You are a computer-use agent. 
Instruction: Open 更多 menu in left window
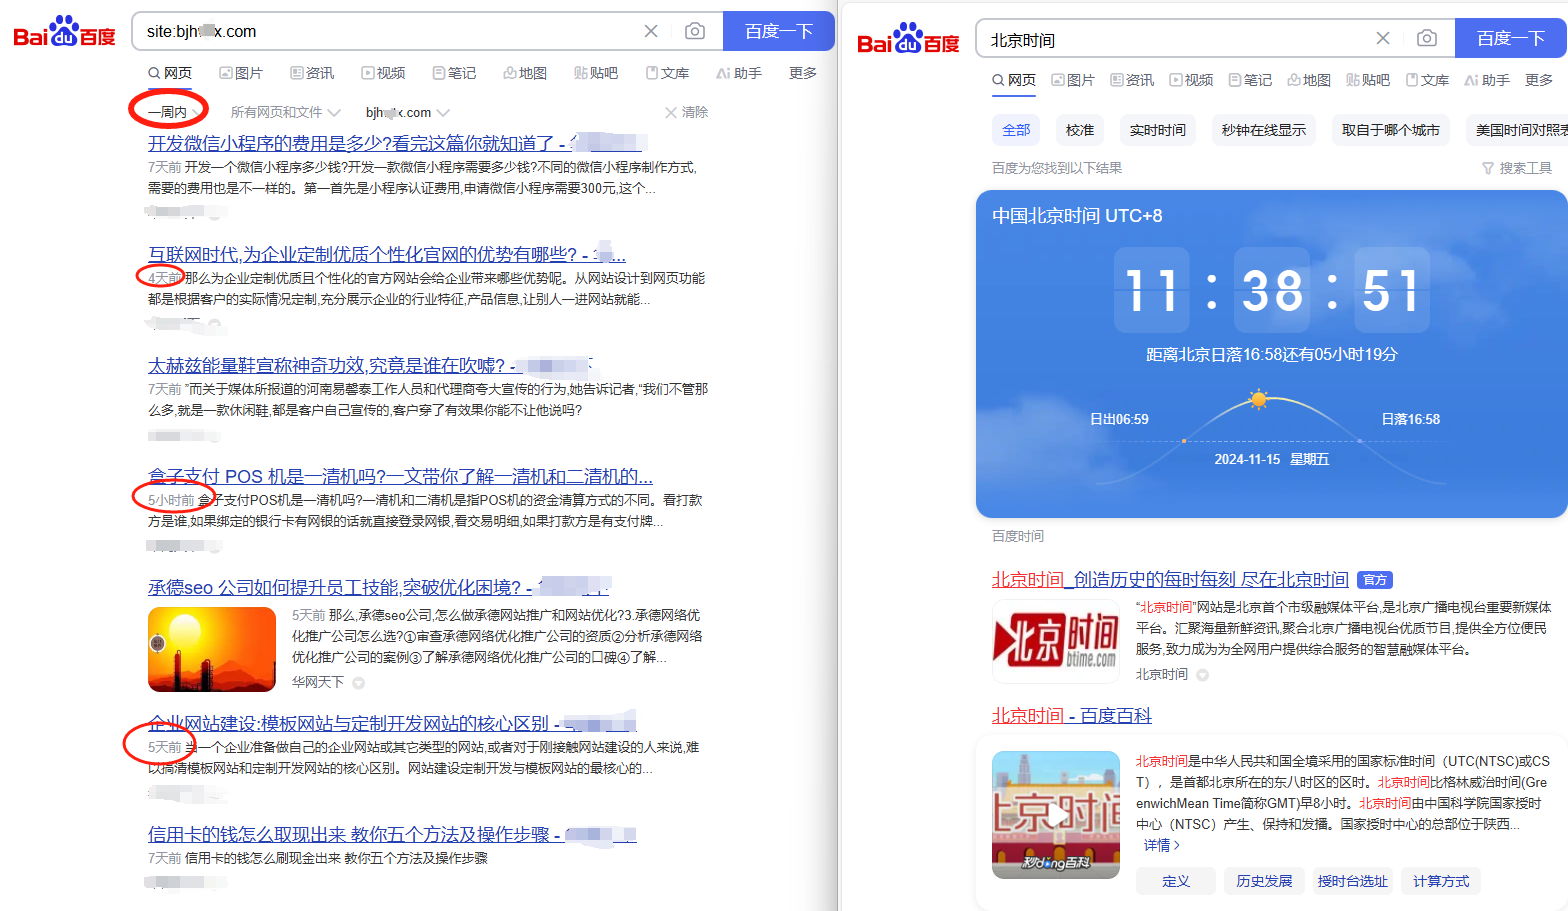pyautogui.click(x=803, y=73)
